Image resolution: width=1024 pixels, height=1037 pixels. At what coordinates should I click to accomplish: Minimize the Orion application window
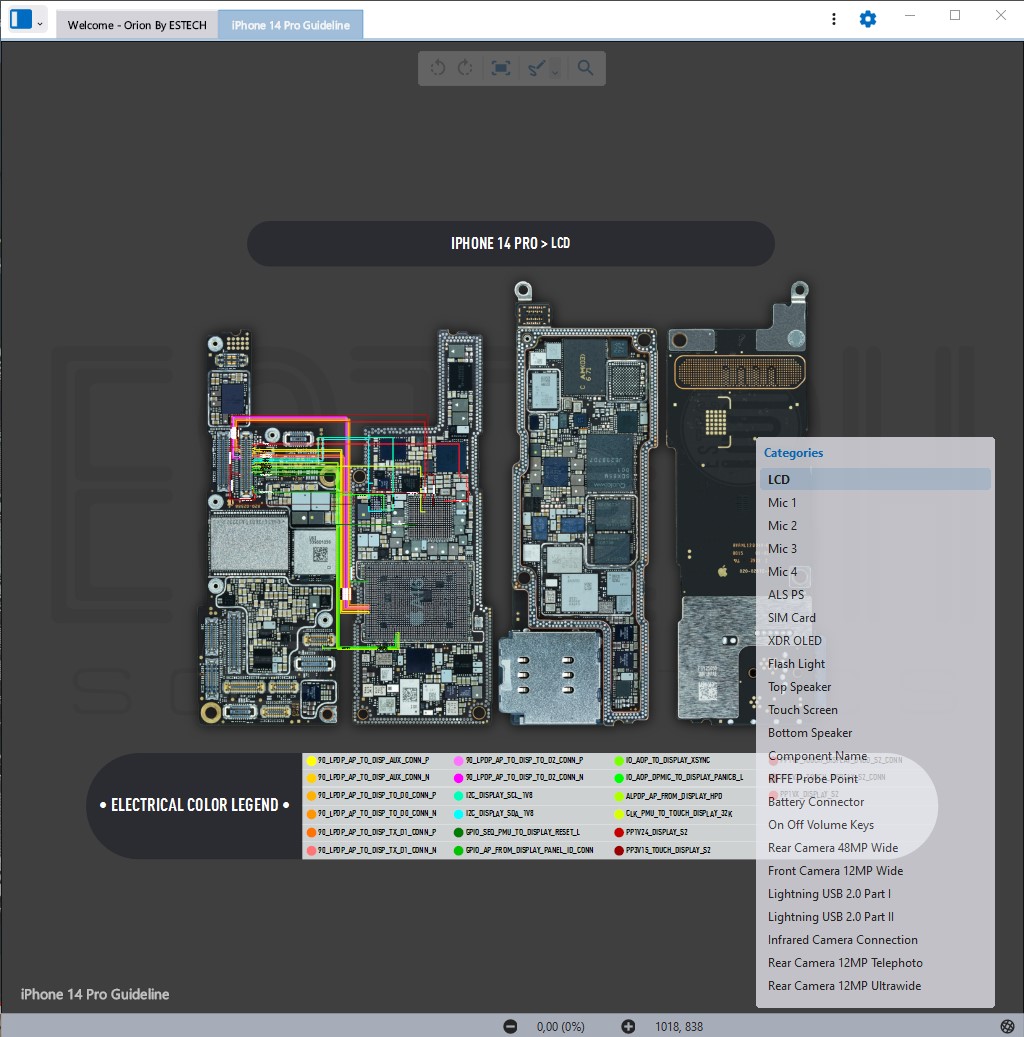pyautogui.click(x=910, y=15)
